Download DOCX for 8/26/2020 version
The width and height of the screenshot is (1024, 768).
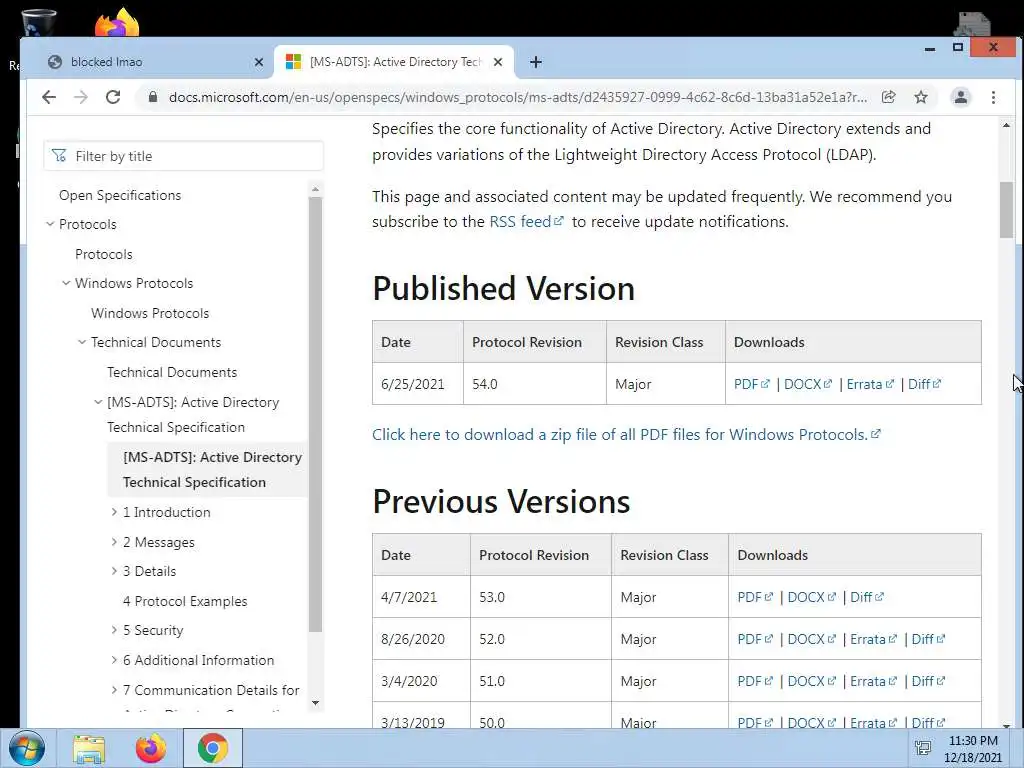[x=811, y=639]
